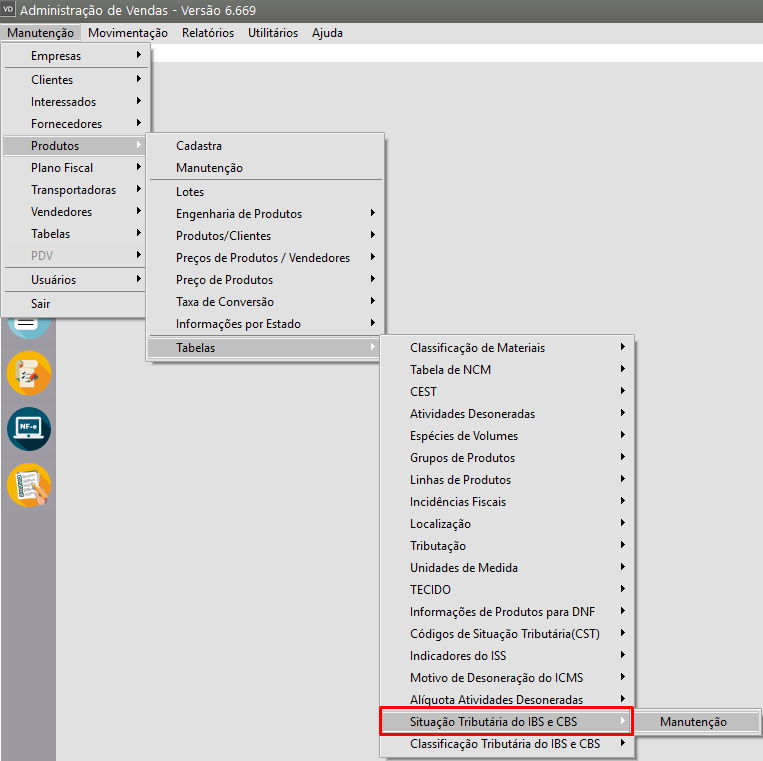Open the Movimentação menu
The width and height of the screenshot is (763, 761).
click(128, 33)
